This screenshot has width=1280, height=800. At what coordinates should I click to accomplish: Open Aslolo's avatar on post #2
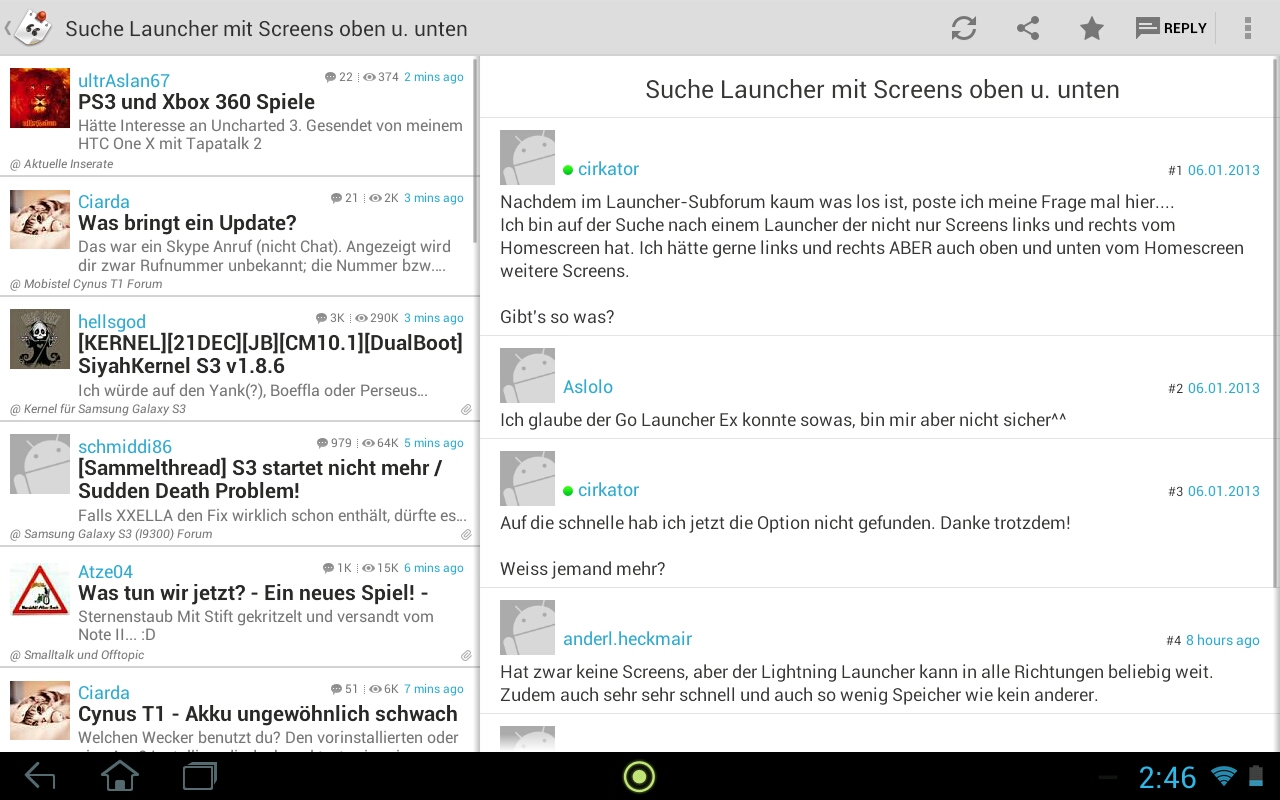[x=527, y=375]
